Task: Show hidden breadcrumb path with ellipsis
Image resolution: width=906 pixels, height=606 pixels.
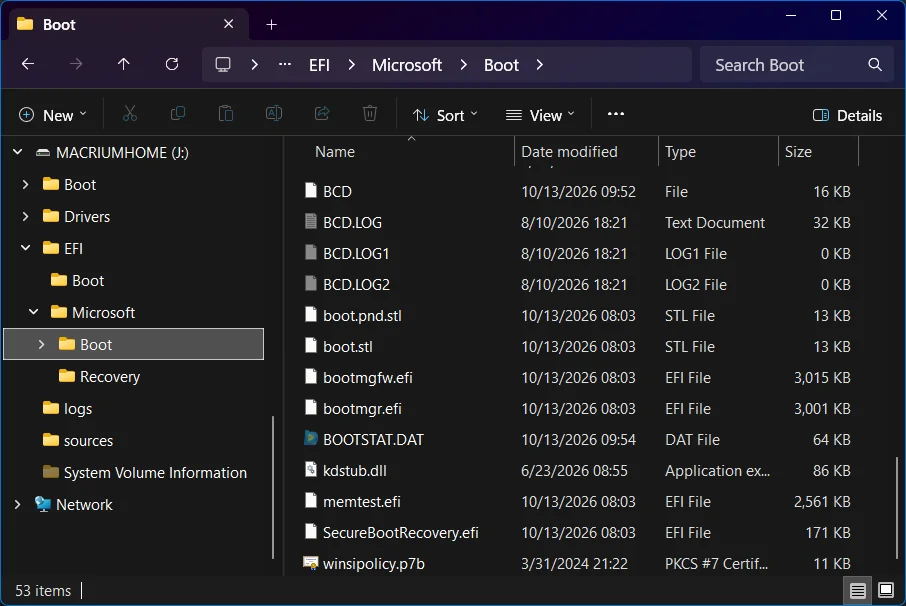Action: point(285,65)
